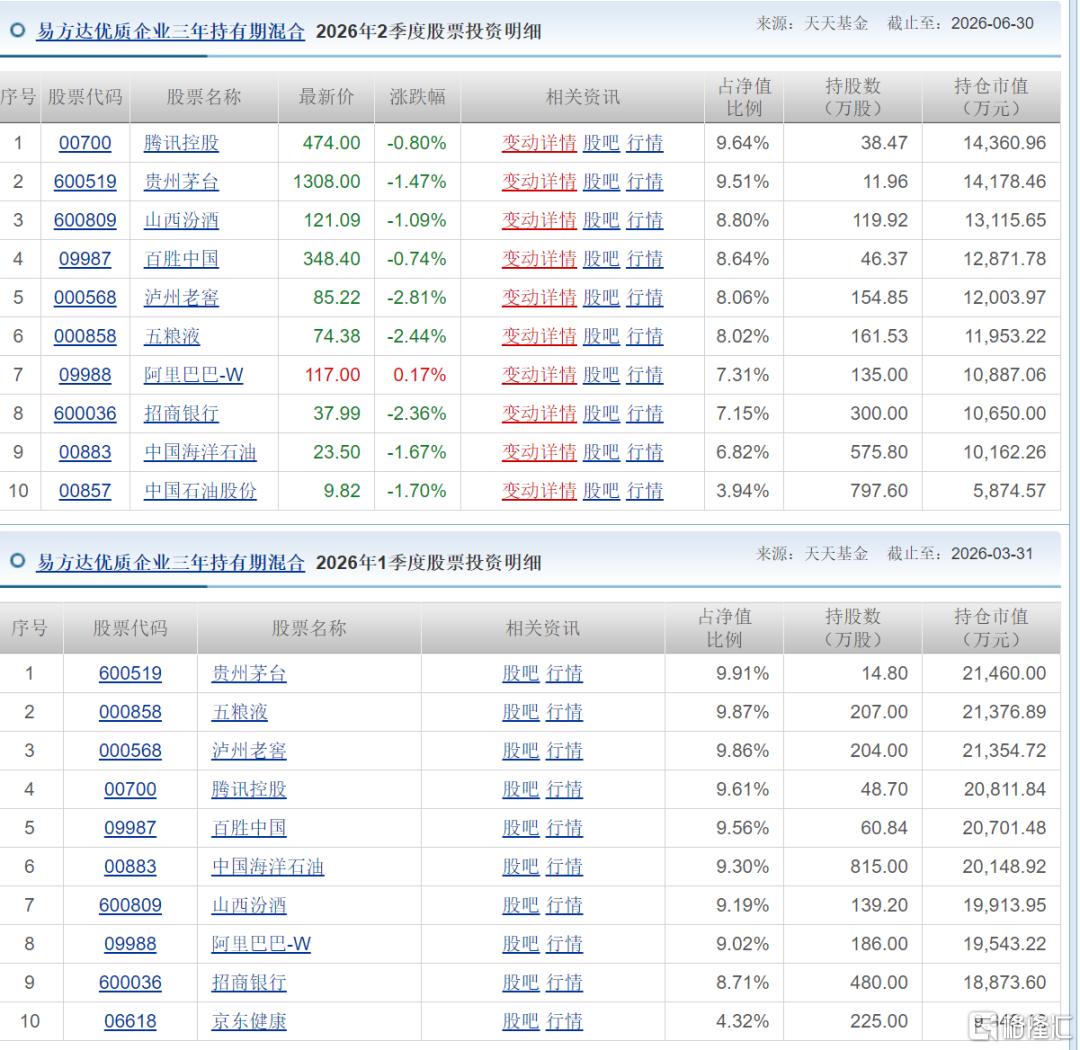
Task: Click circle bullet icon beside Q1 fund title
Action: pyautogui.click(x=18, y=560)
